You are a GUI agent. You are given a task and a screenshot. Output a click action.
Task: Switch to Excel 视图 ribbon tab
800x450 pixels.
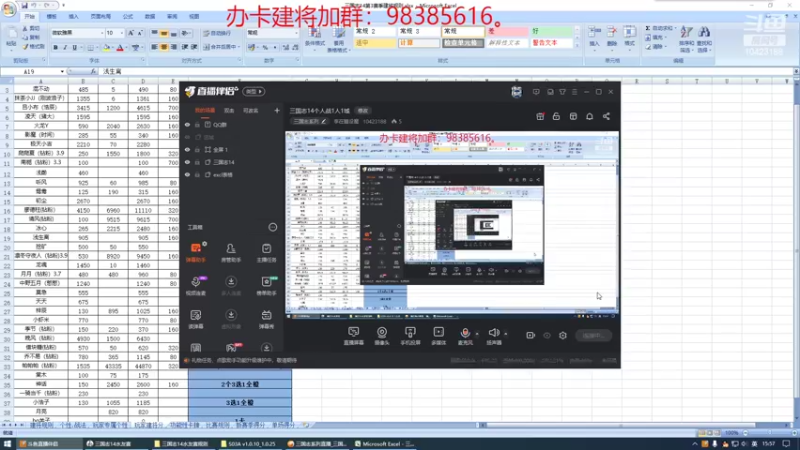[194, 16]
